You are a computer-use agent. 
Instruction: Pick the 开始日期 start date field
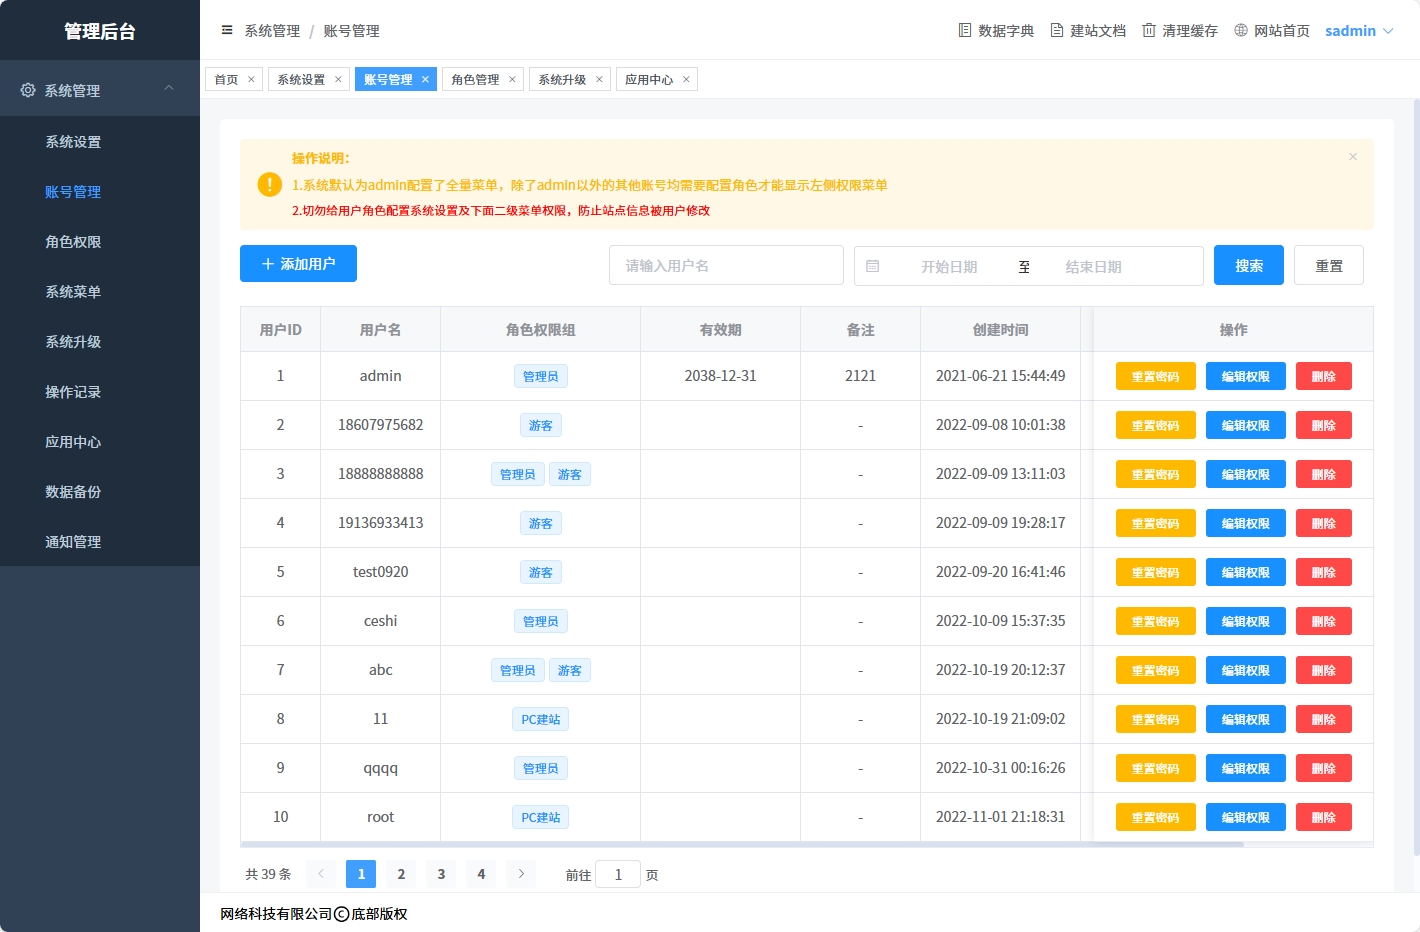click(x=949, y=267)
